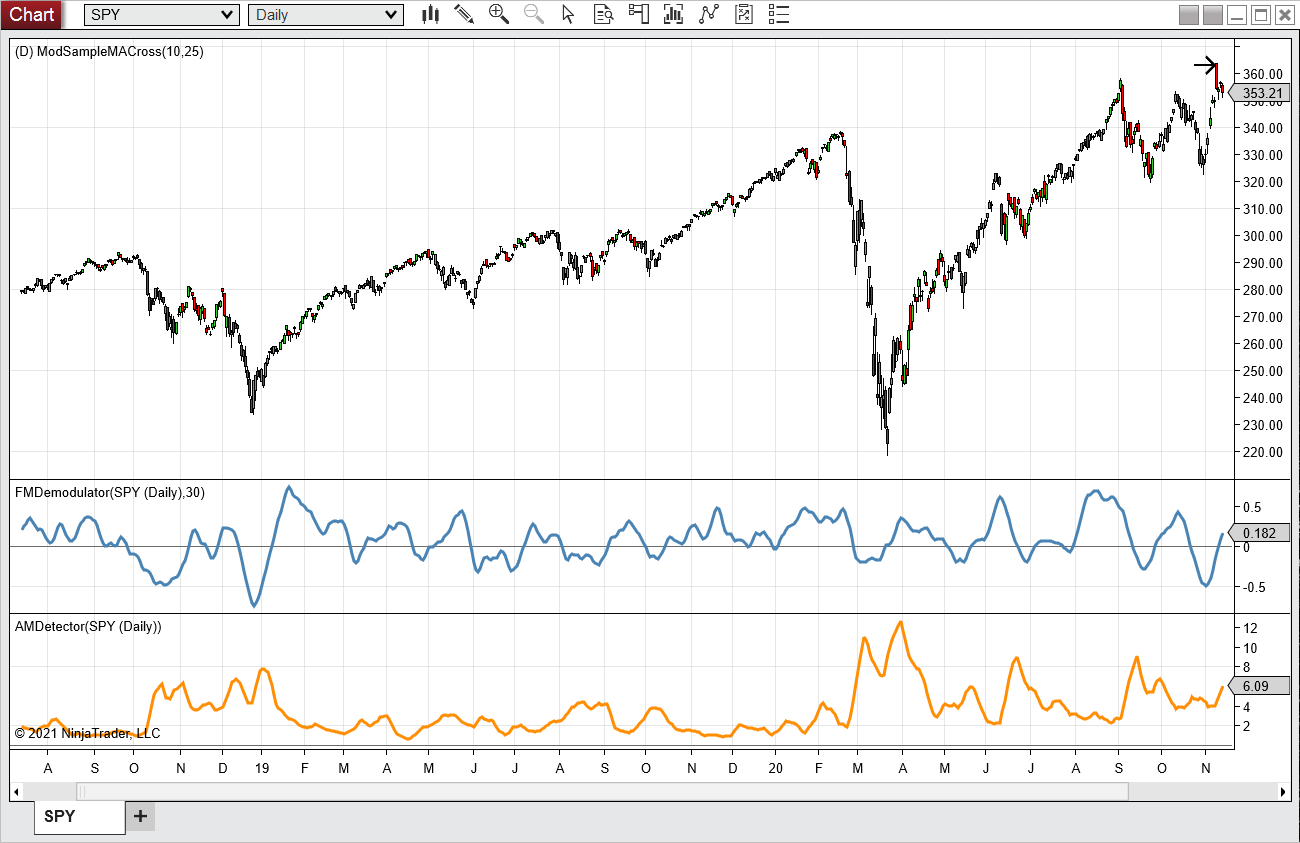Open the chart properties list icon

pos(778,14)
